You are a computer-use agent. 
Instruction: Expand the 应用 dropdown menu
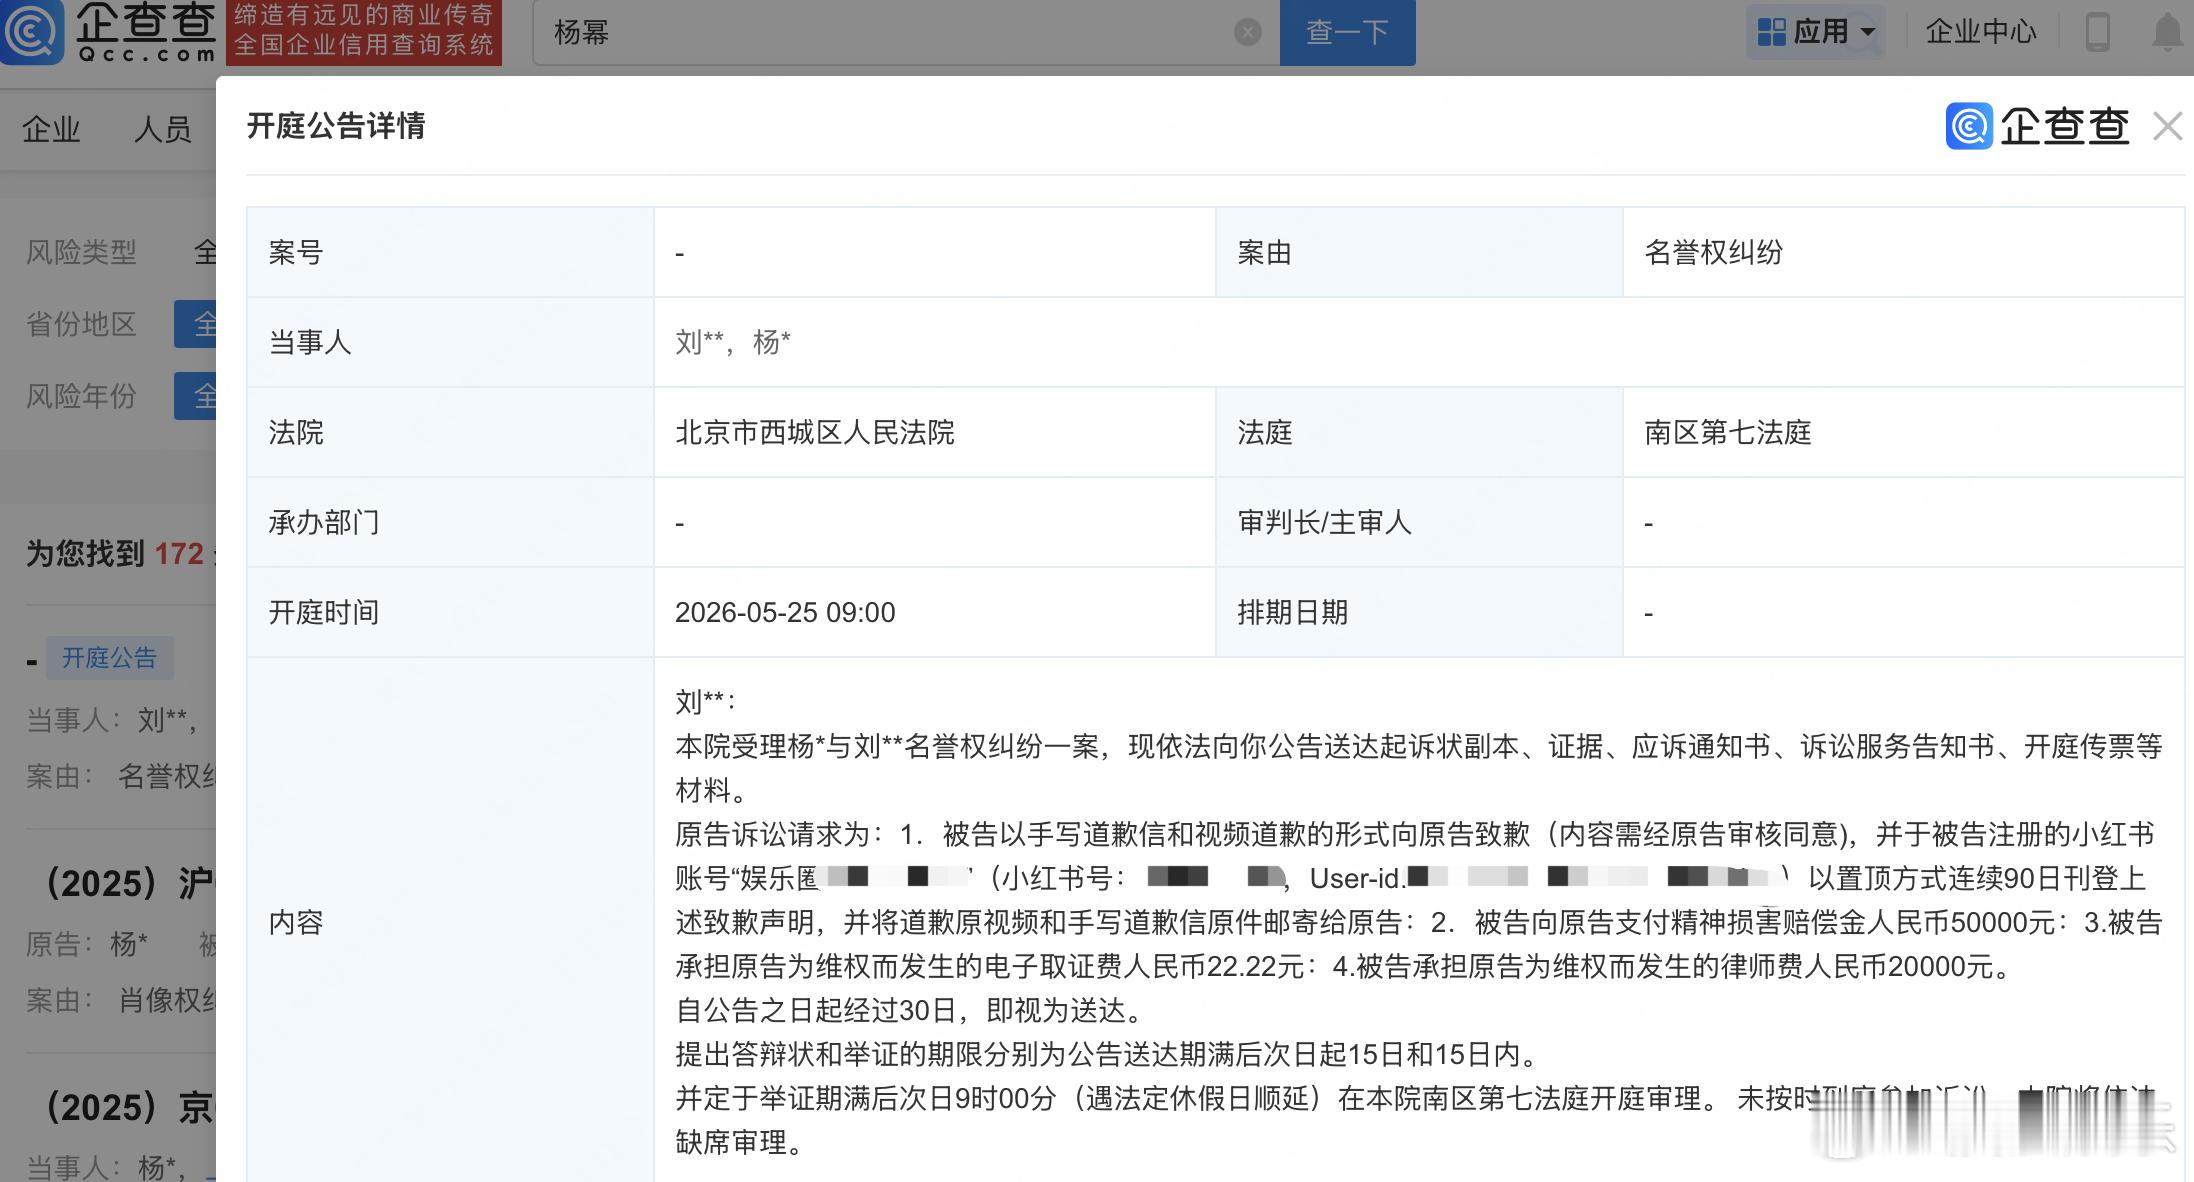[x=1822, y=30]
